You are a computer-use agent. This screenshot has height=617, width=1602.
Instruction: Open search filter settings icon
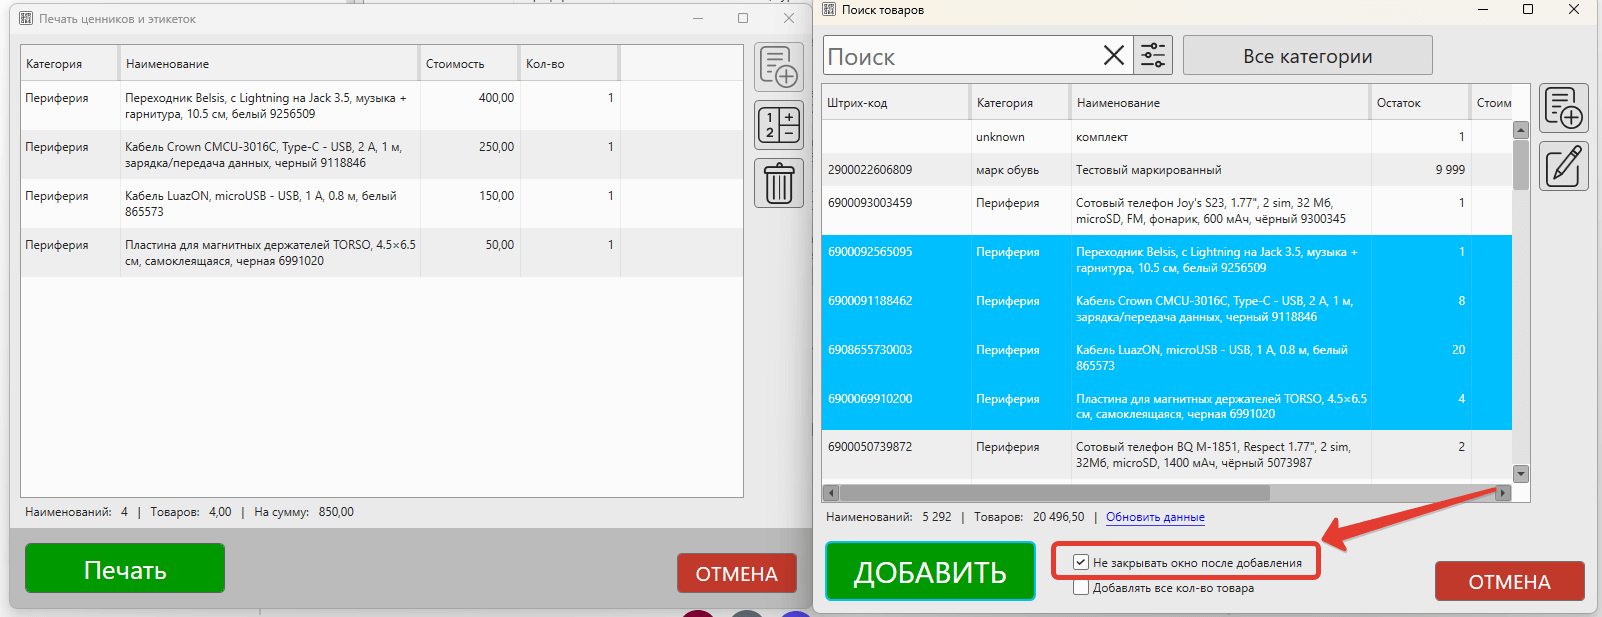click(x=1153, y=56)
